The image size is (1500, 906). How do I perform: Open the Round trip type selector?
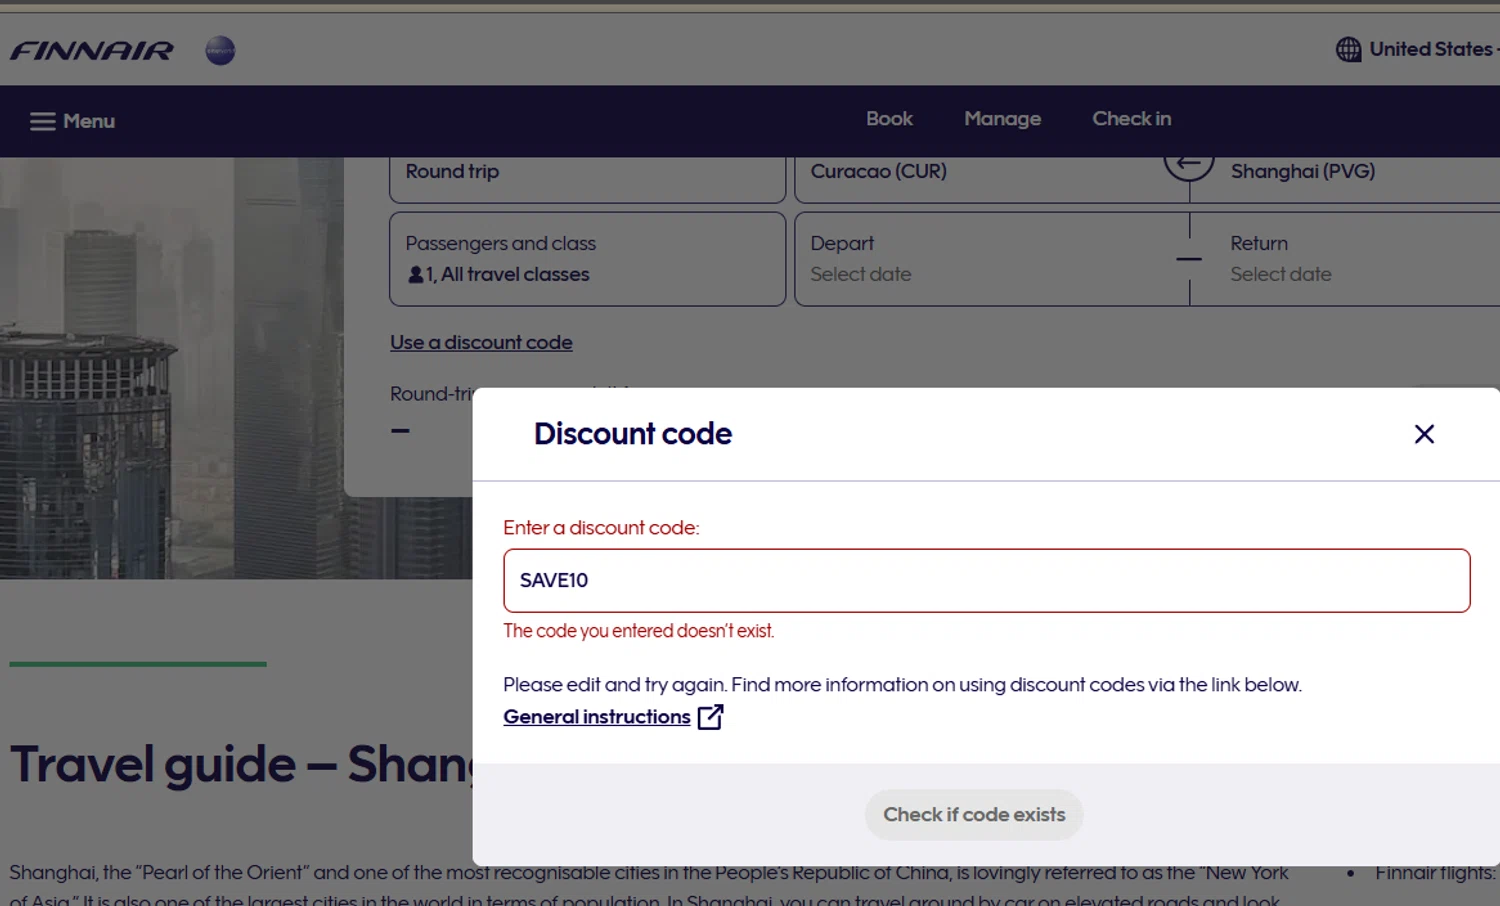587,179
